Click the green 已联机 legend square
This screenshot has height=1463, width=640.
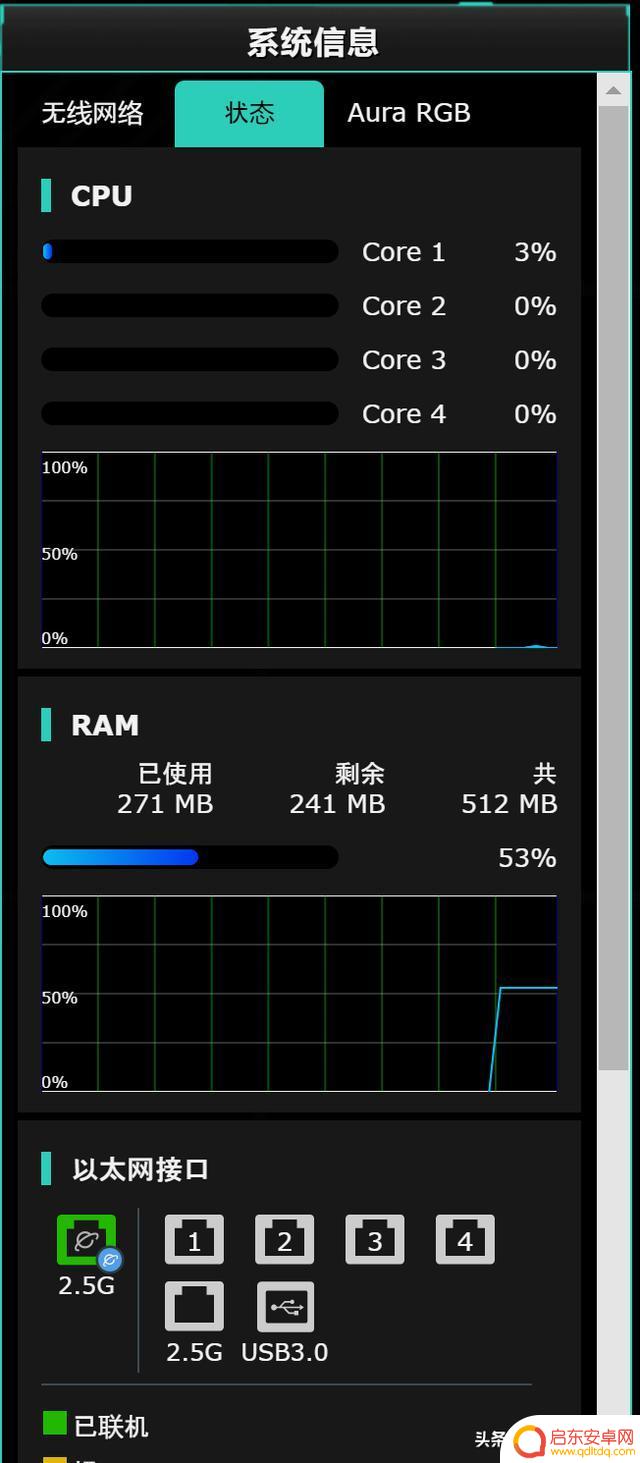pos(55,1423)
